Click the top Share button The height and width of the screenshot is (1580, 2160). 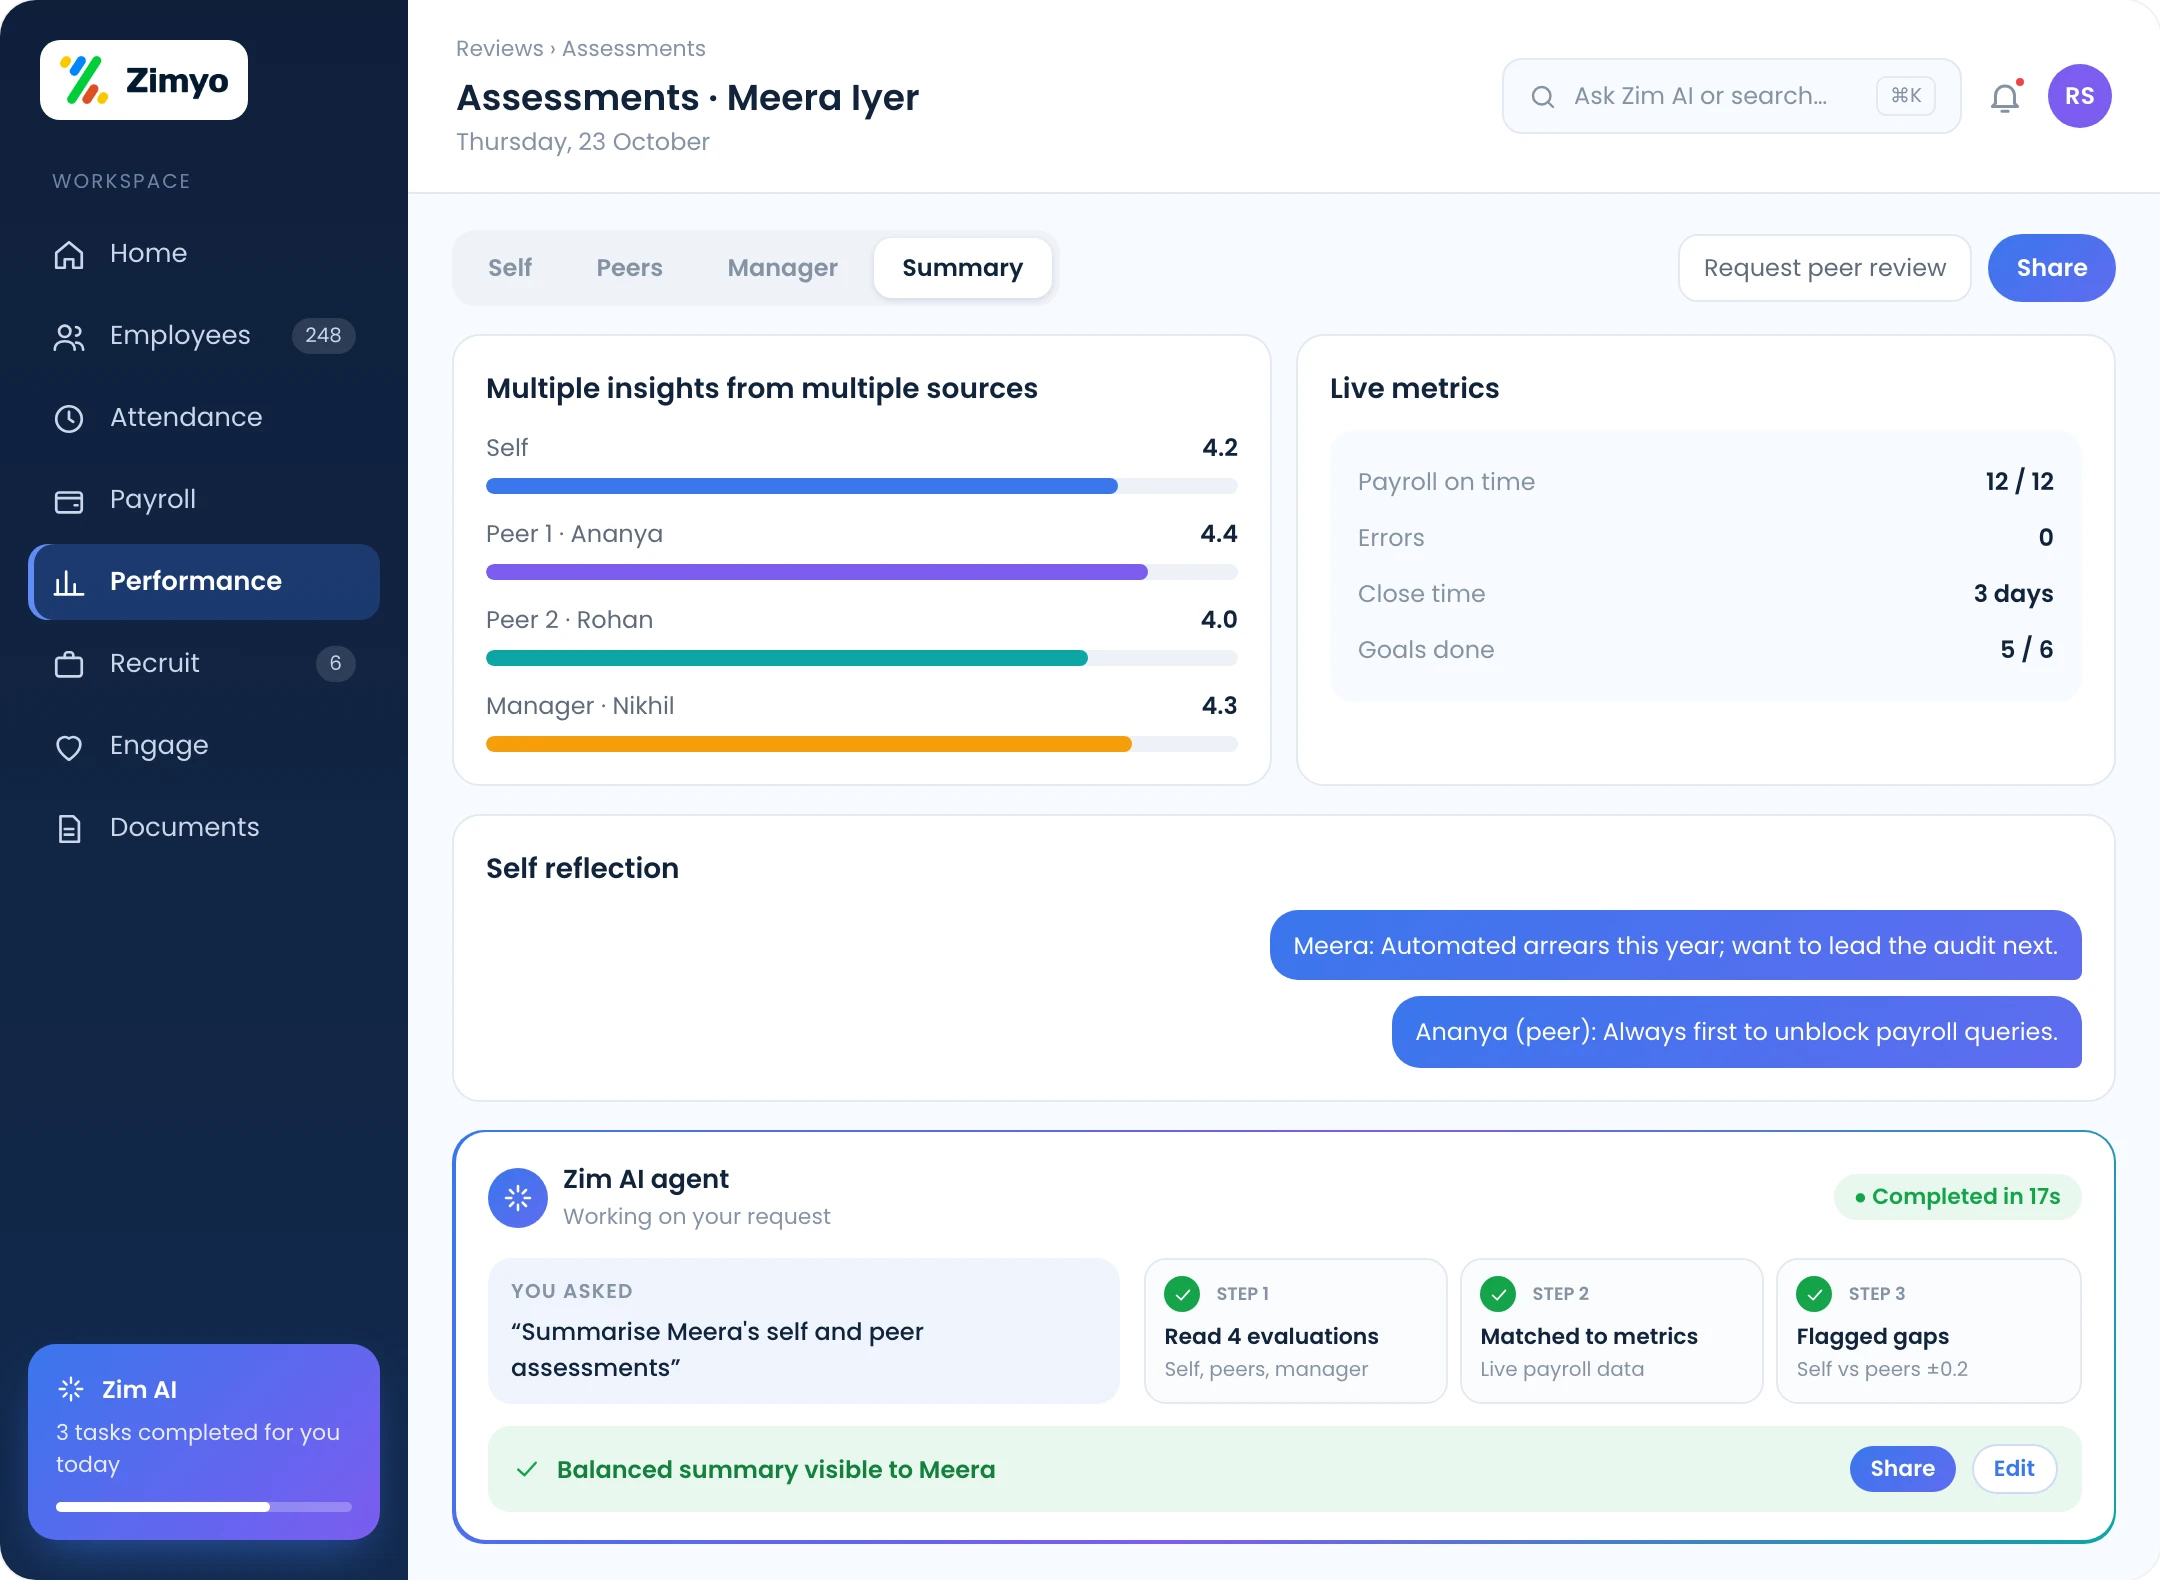[x=2052, y=268]
